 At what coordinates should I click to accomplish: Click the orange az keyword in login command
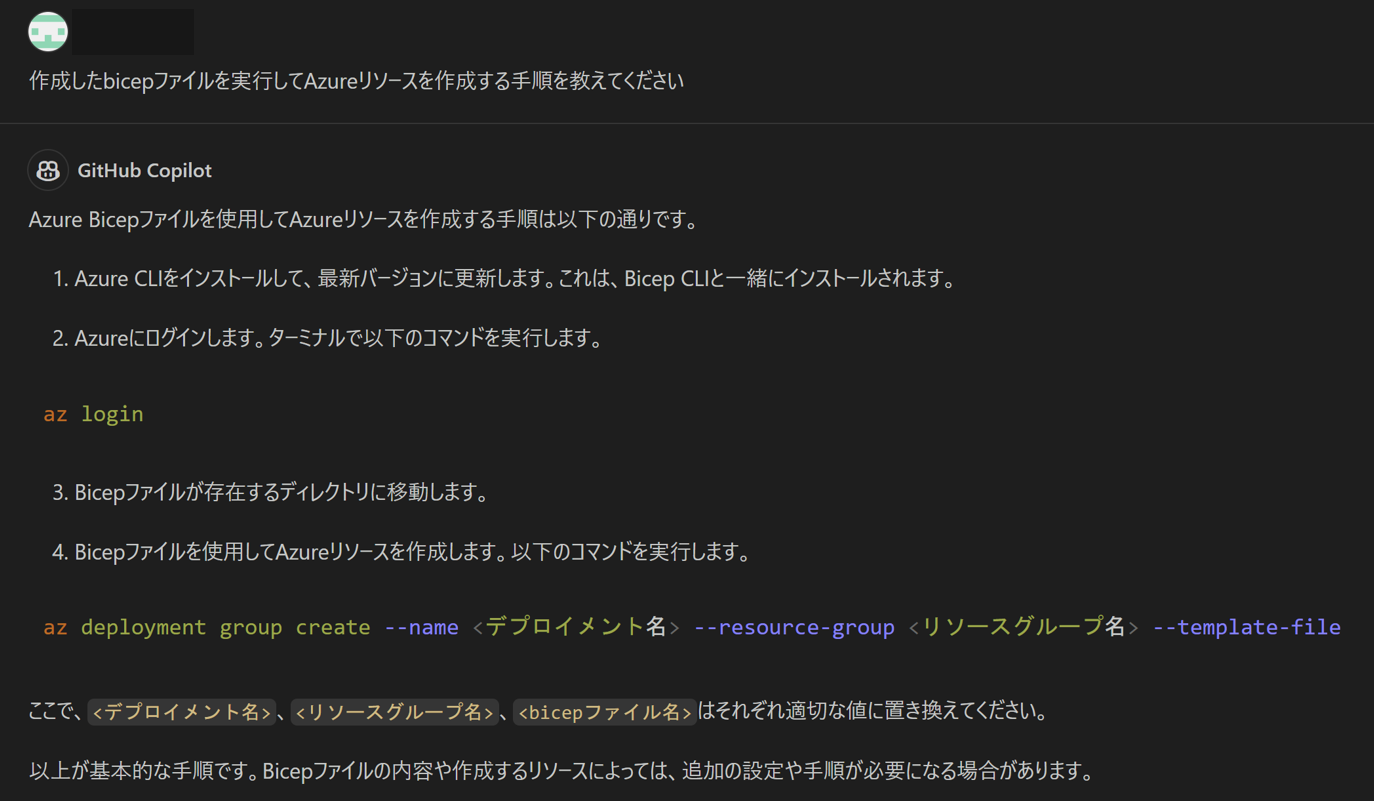click(55, 413)
